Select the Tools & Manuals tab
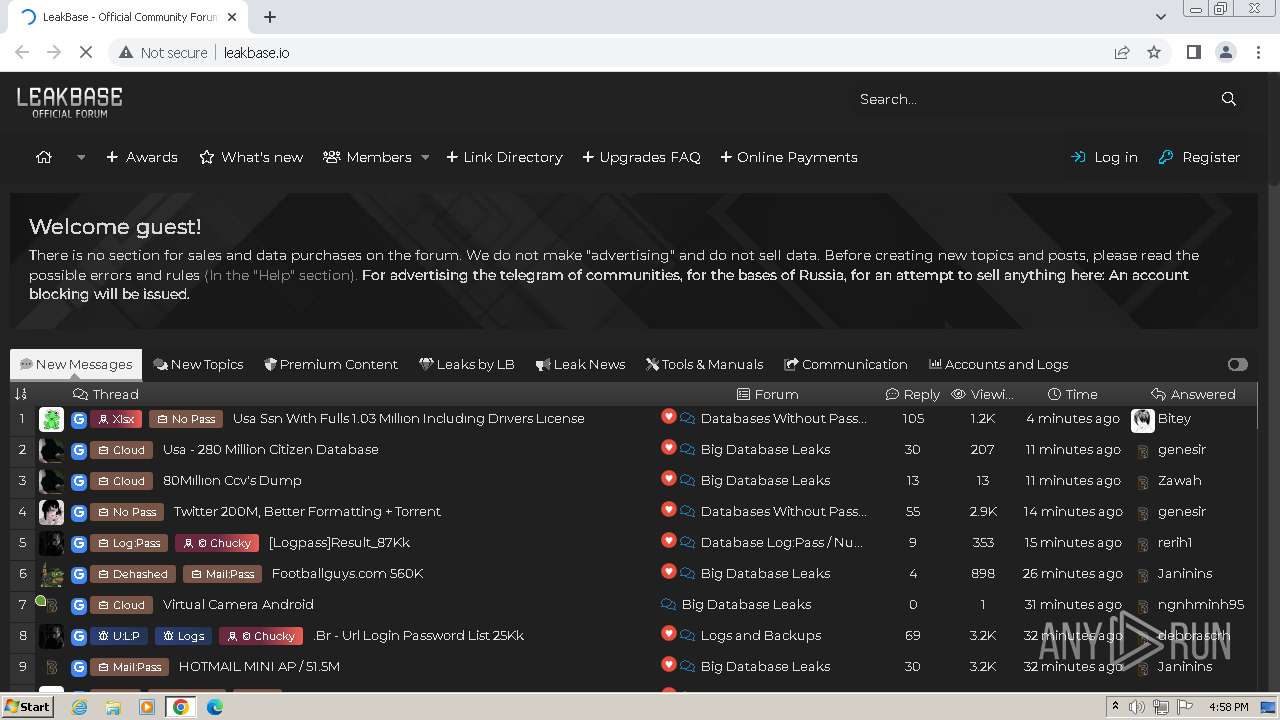Image resolution: width=1280 pixels, height=720 pixels. coord(704,364)
